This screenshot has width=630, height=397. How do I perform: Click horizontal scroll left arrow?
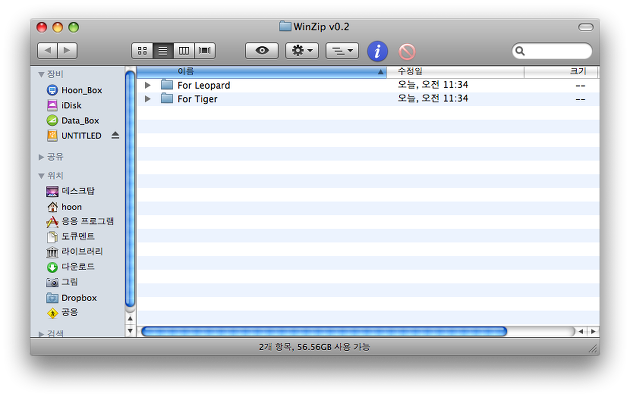[581, 332]
